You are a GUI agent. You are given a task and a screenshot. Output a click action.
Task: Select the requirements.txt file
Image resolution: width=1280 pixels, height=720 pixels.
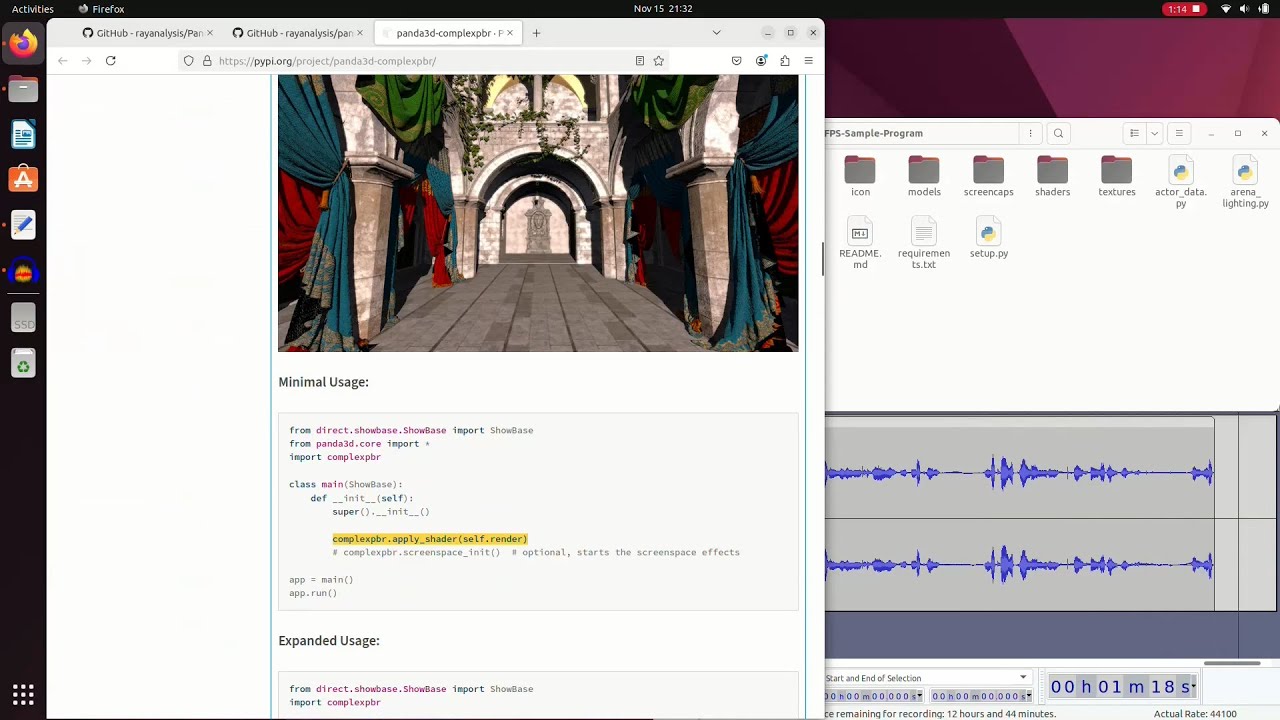(x=924, y=244)
